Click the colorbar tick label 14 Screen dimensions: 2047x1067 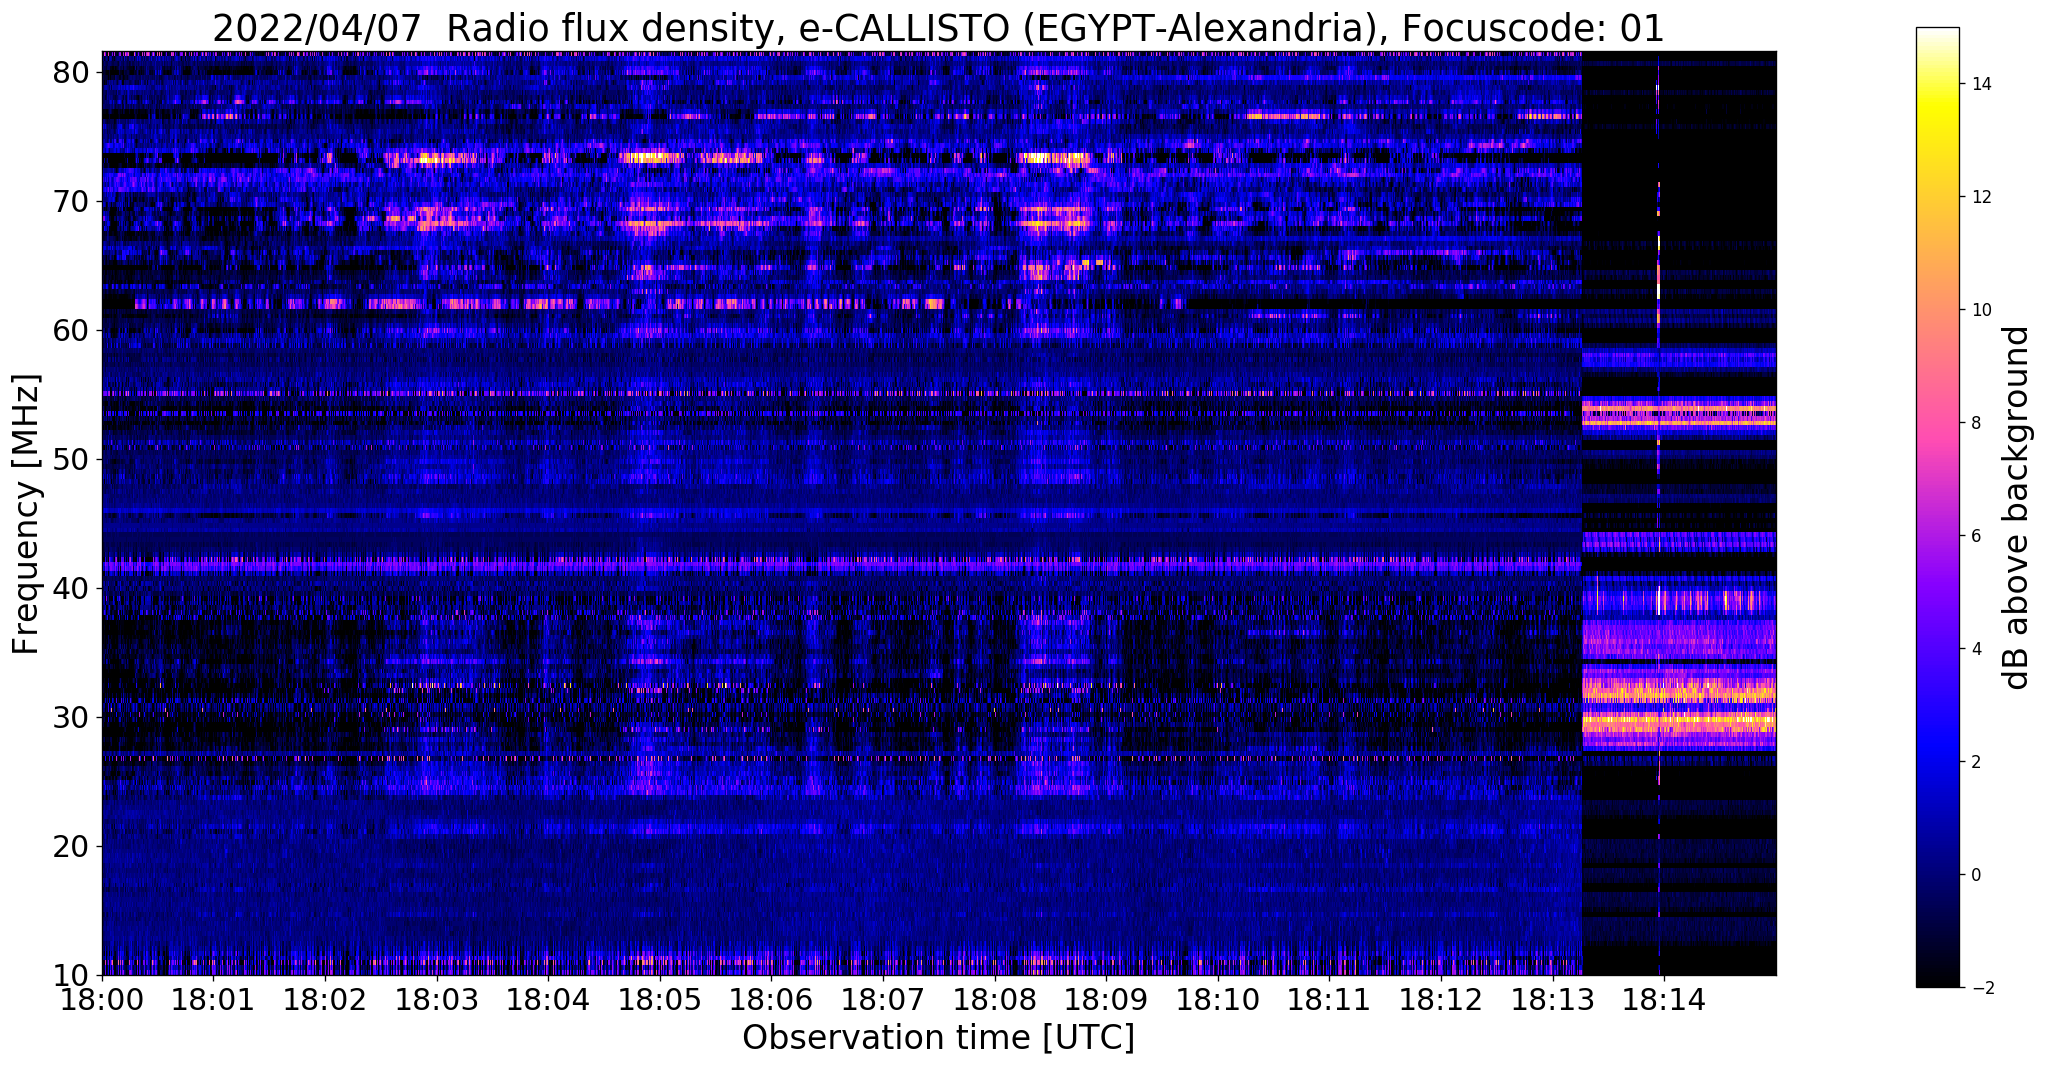pyautogui.click(x=1978, y=85)
